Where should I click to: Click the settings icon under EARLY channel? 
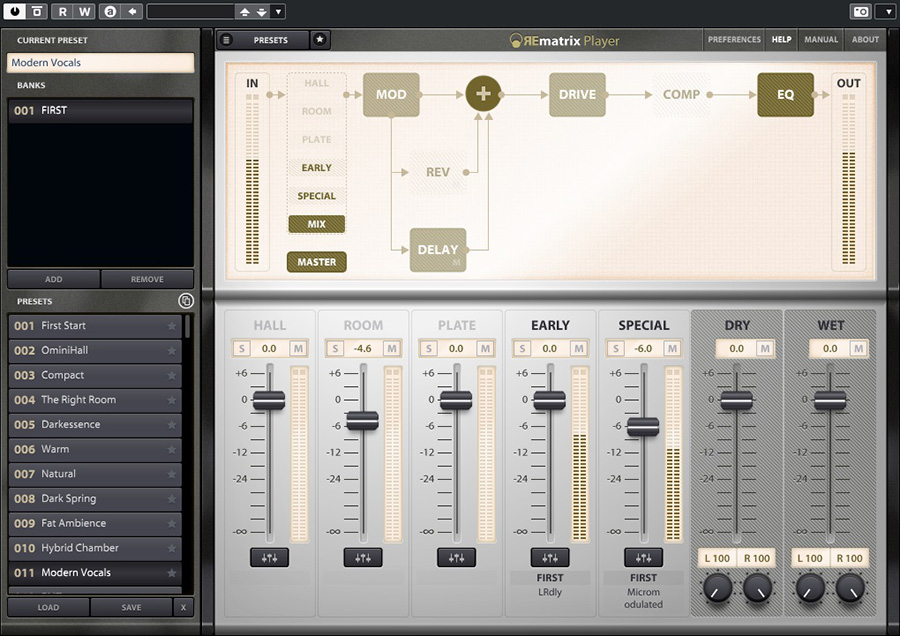coord(549,558)
